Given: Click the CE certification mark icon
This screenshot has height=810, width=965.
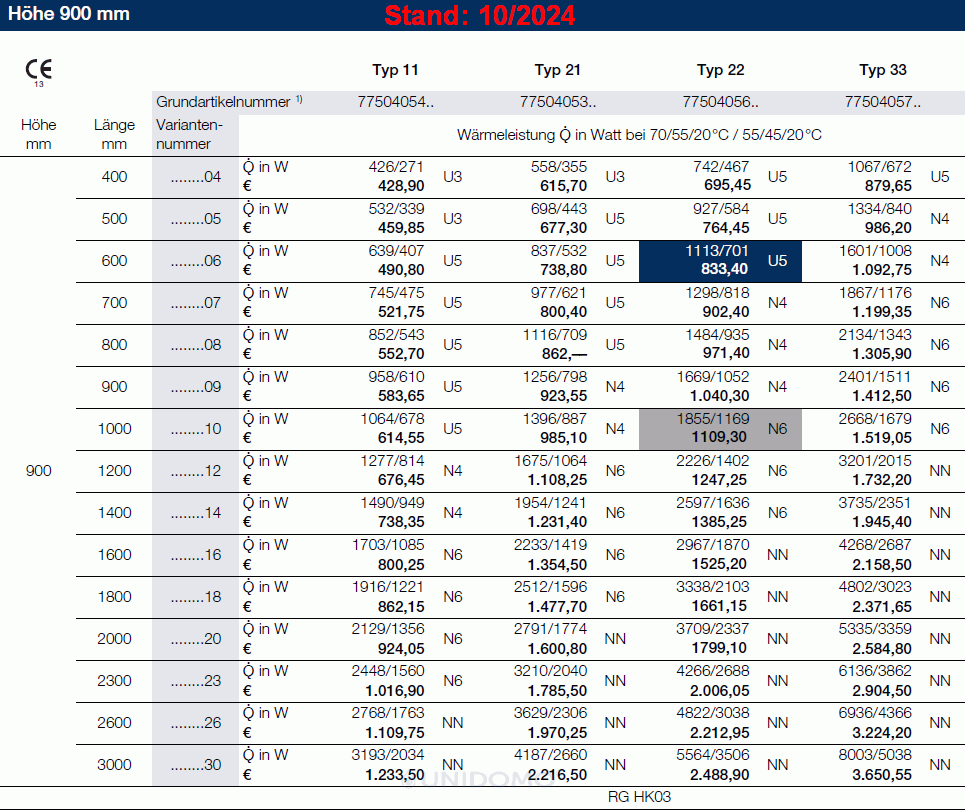Looking at the screenshot, I should [39, 70].
